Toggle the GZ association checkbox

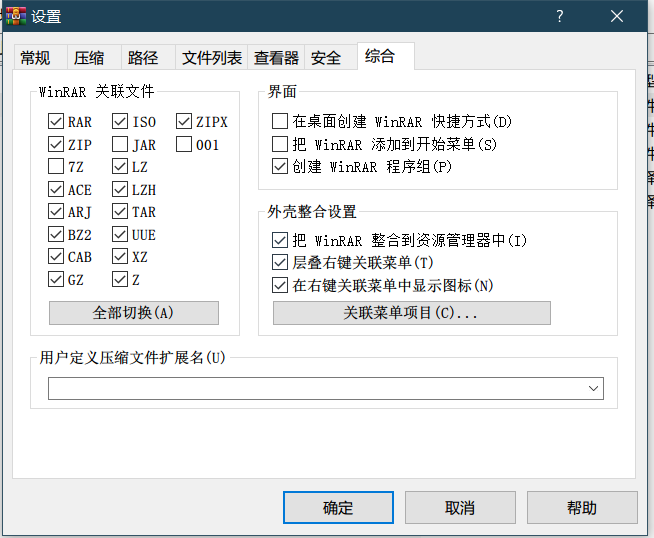pyautogui.click(x=56, y=279)
